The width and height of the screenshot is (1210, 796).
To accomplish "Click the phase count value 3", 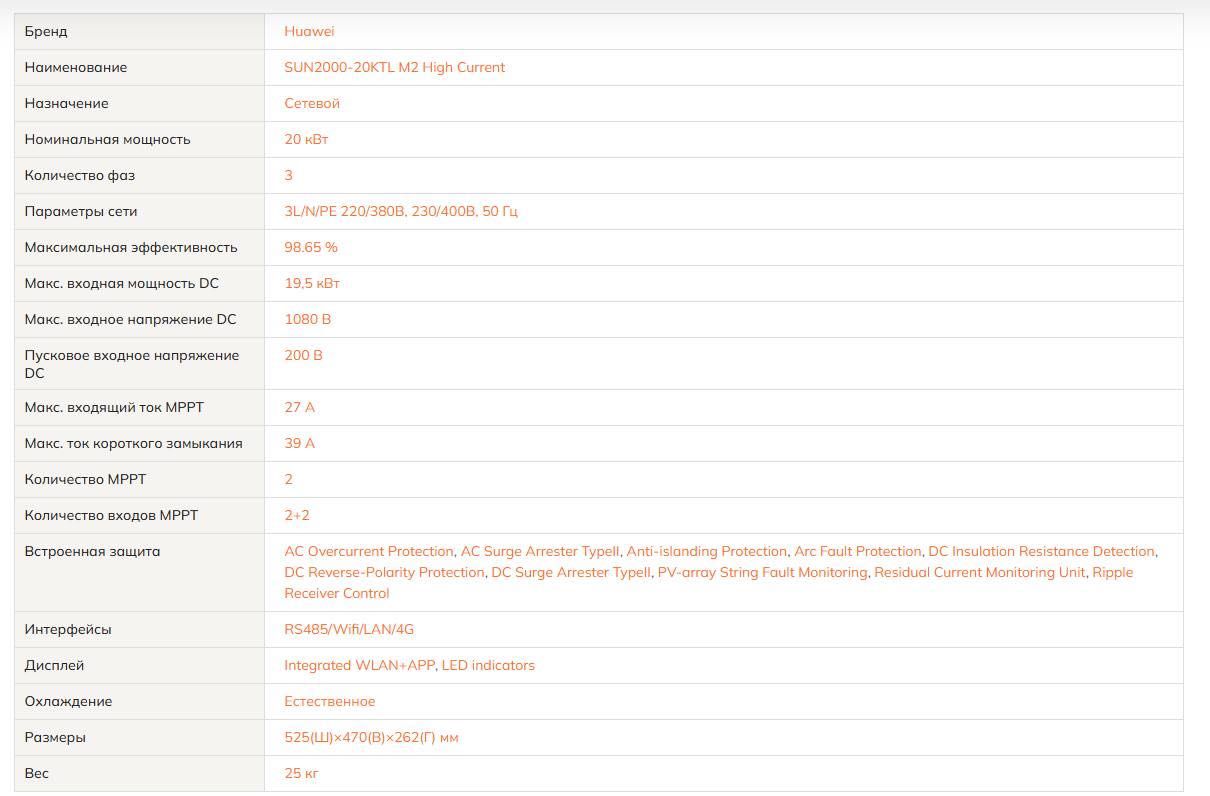I will point(289,175).
